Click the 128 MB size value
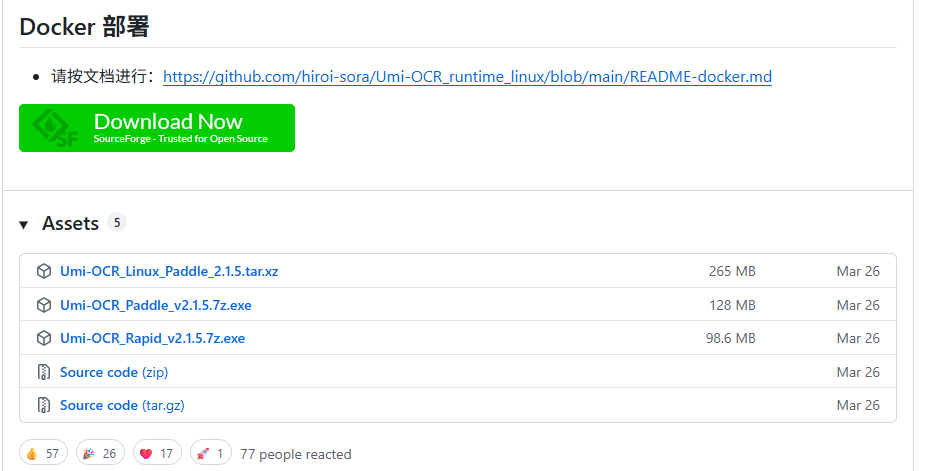The image size is (928, 471). [732, 305]
